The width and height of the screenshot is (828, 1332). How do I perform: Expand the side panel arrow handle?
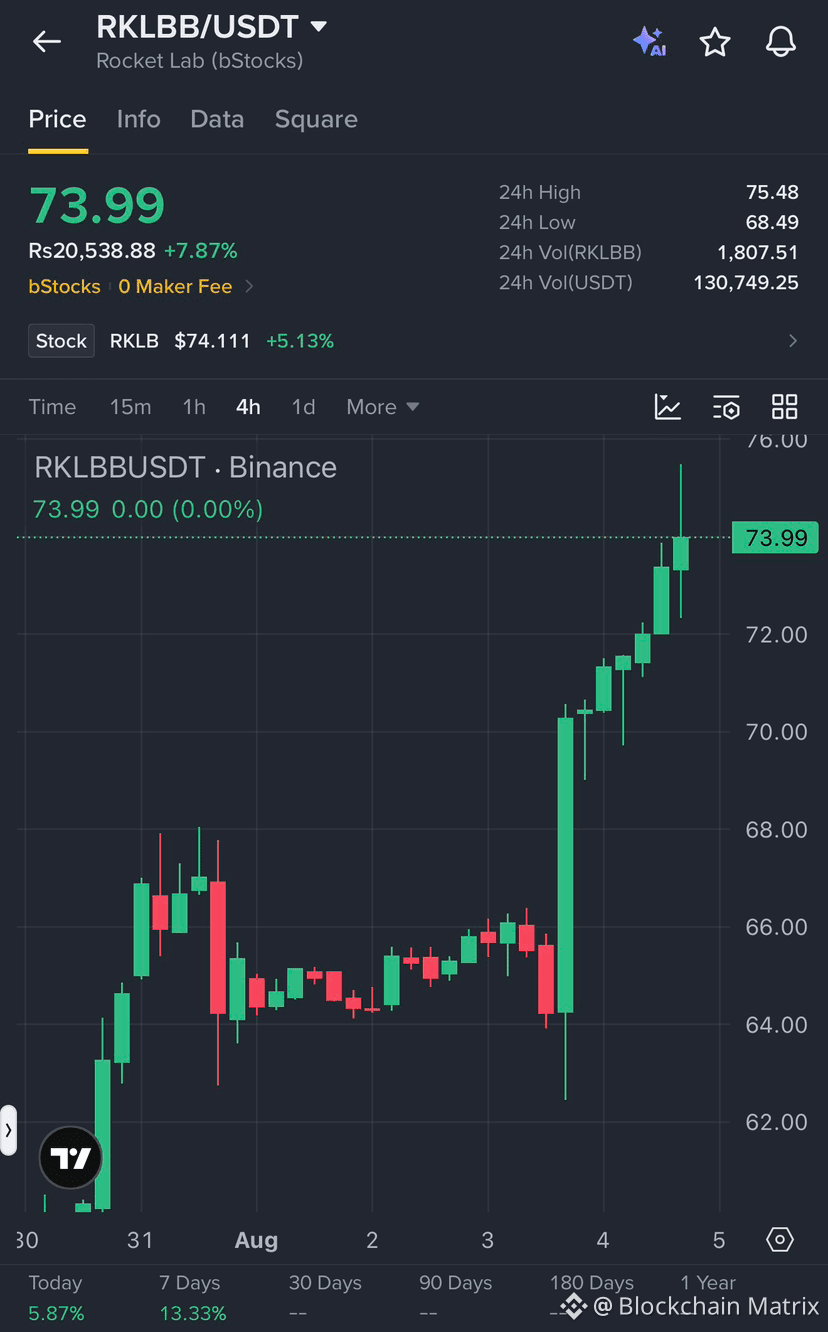click(8, 1130)
